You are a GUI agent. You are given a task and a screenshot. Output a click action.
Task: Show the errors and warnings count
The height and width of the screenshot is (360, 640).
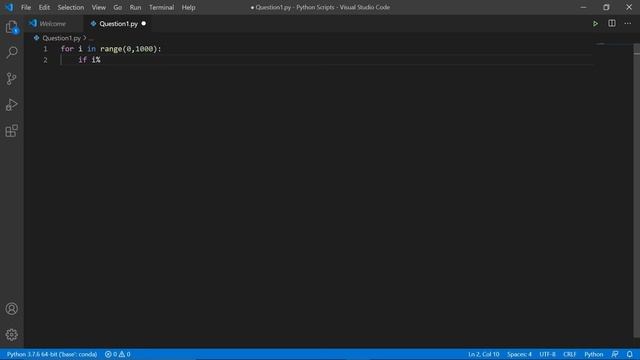pyautogui.click(x=118, y=354)
